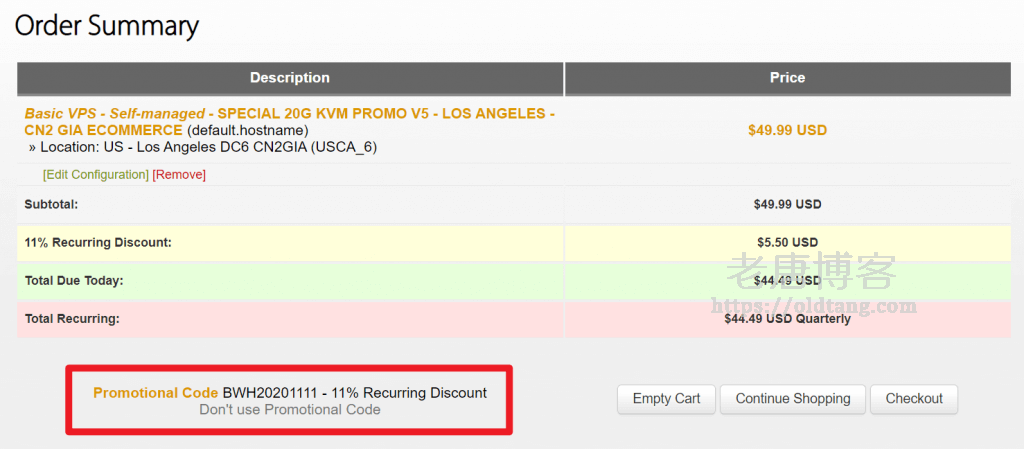
Task: Remove the VPS item from cart
Action: point(179,174)
